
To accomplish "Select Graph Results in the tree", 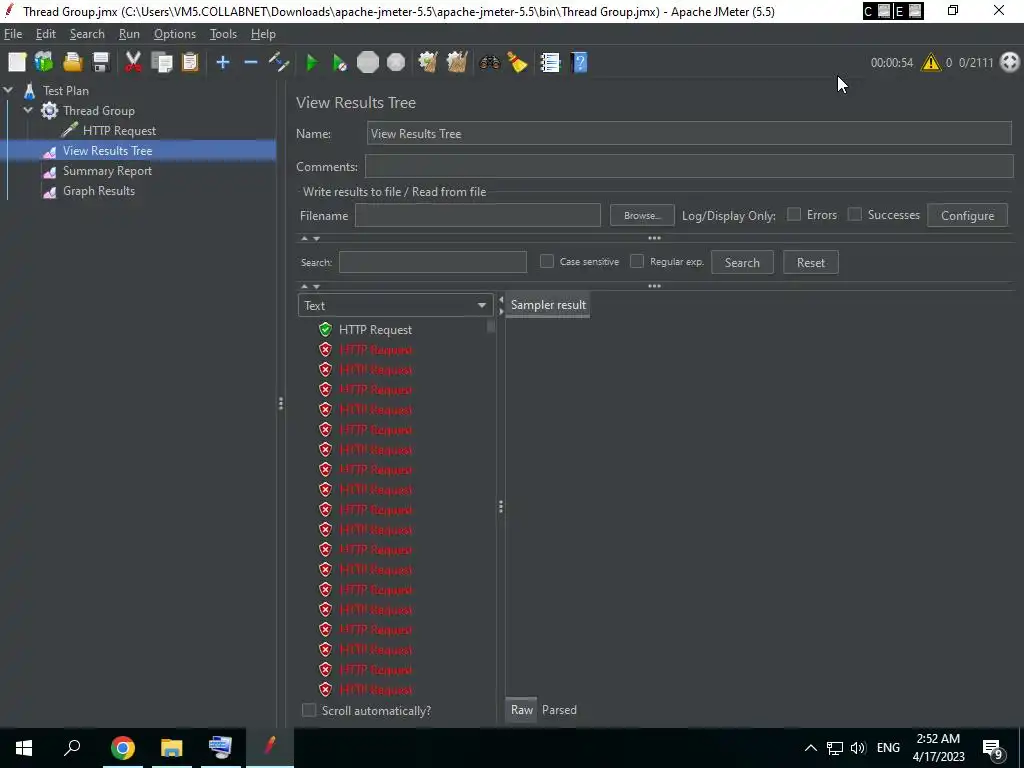I will pyautogui.click(x=99, y=191).
